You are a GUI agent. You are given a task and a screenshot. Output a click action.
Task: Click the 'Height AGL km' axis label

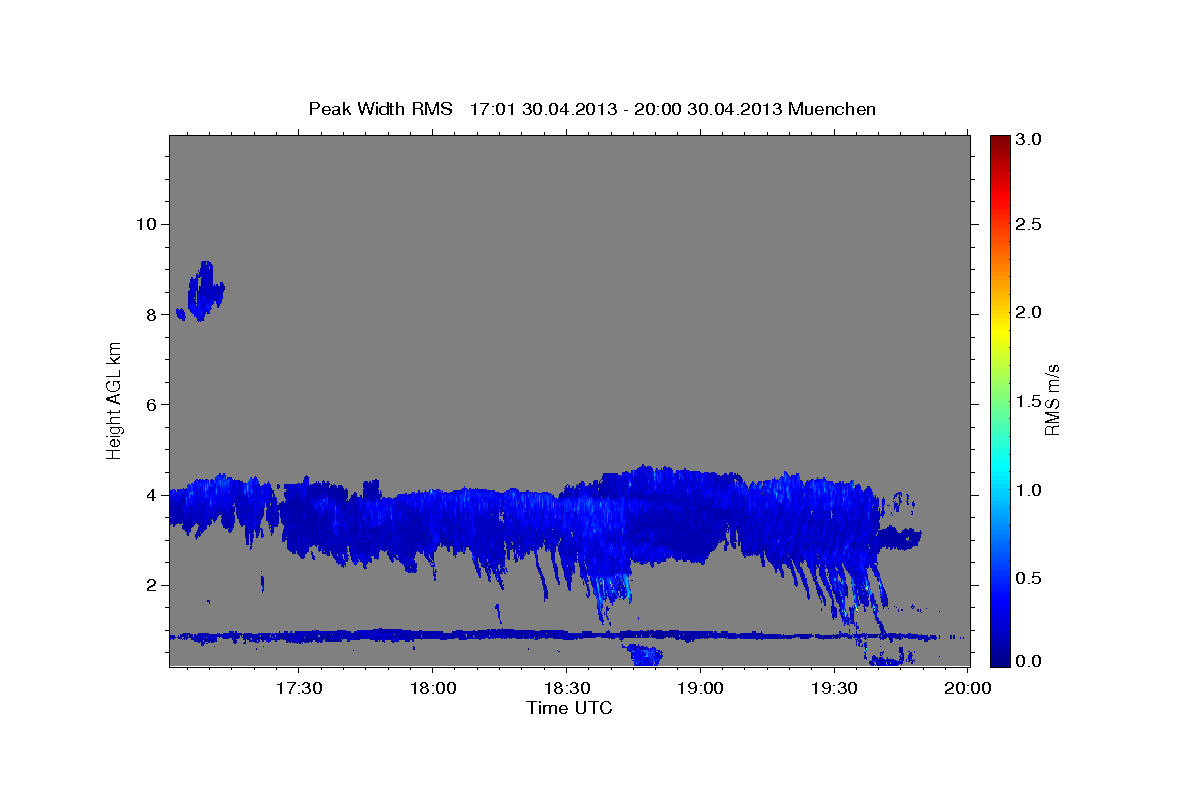pyautogui.click(x=114, y=399)
